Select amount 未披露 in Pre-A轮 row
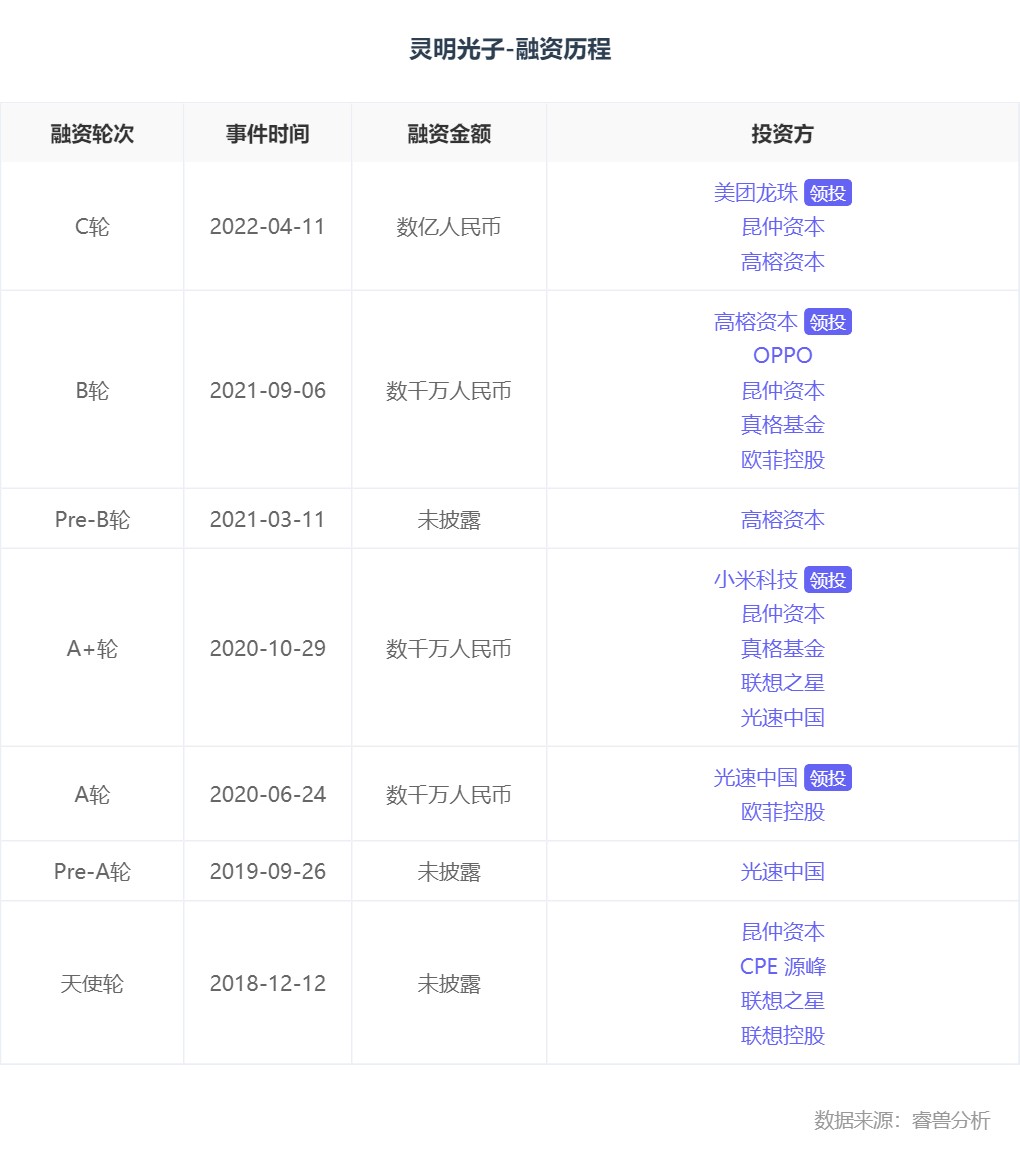1020x1174 pixels. (449, 872)
